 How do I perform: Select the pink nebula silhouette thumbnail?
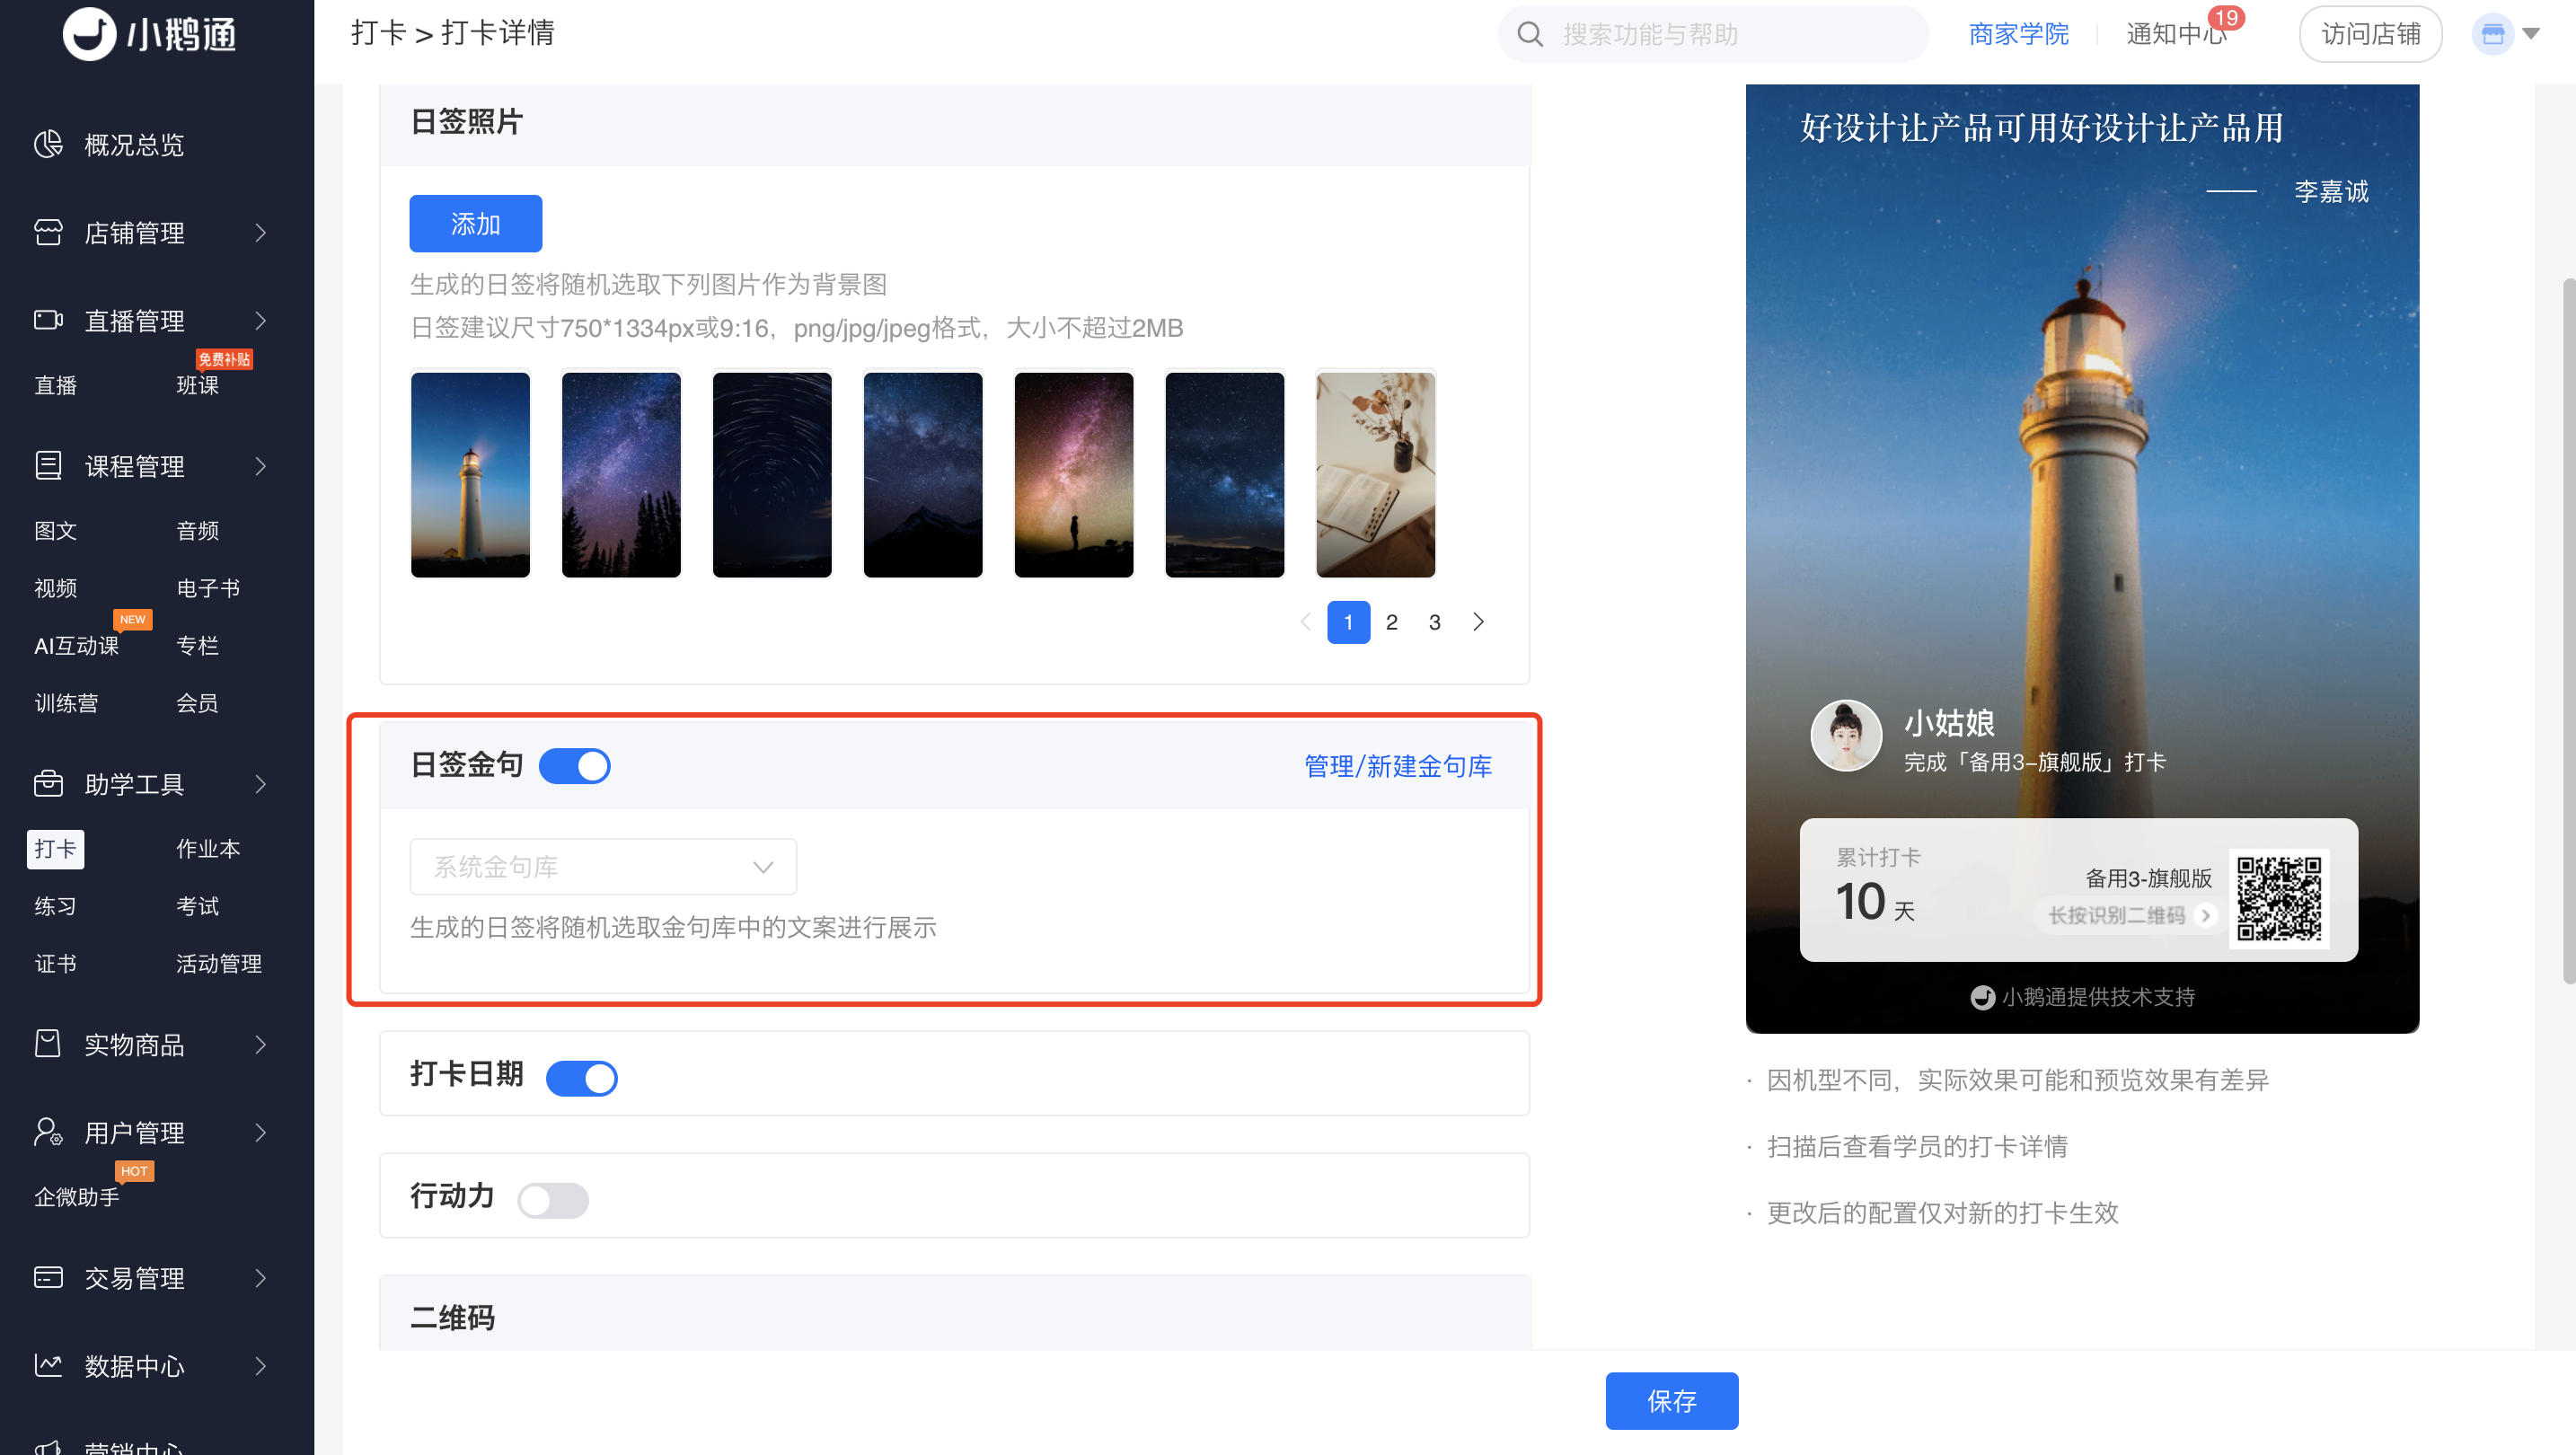pos(1073,474)
